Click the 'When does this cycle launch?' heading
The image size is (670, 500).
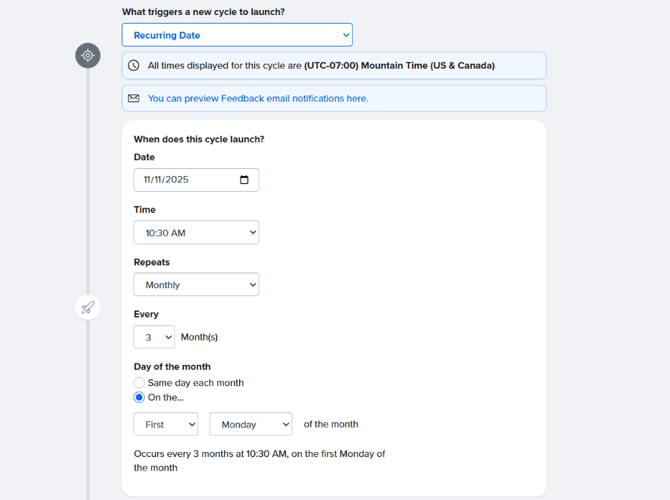click(199, 140)
